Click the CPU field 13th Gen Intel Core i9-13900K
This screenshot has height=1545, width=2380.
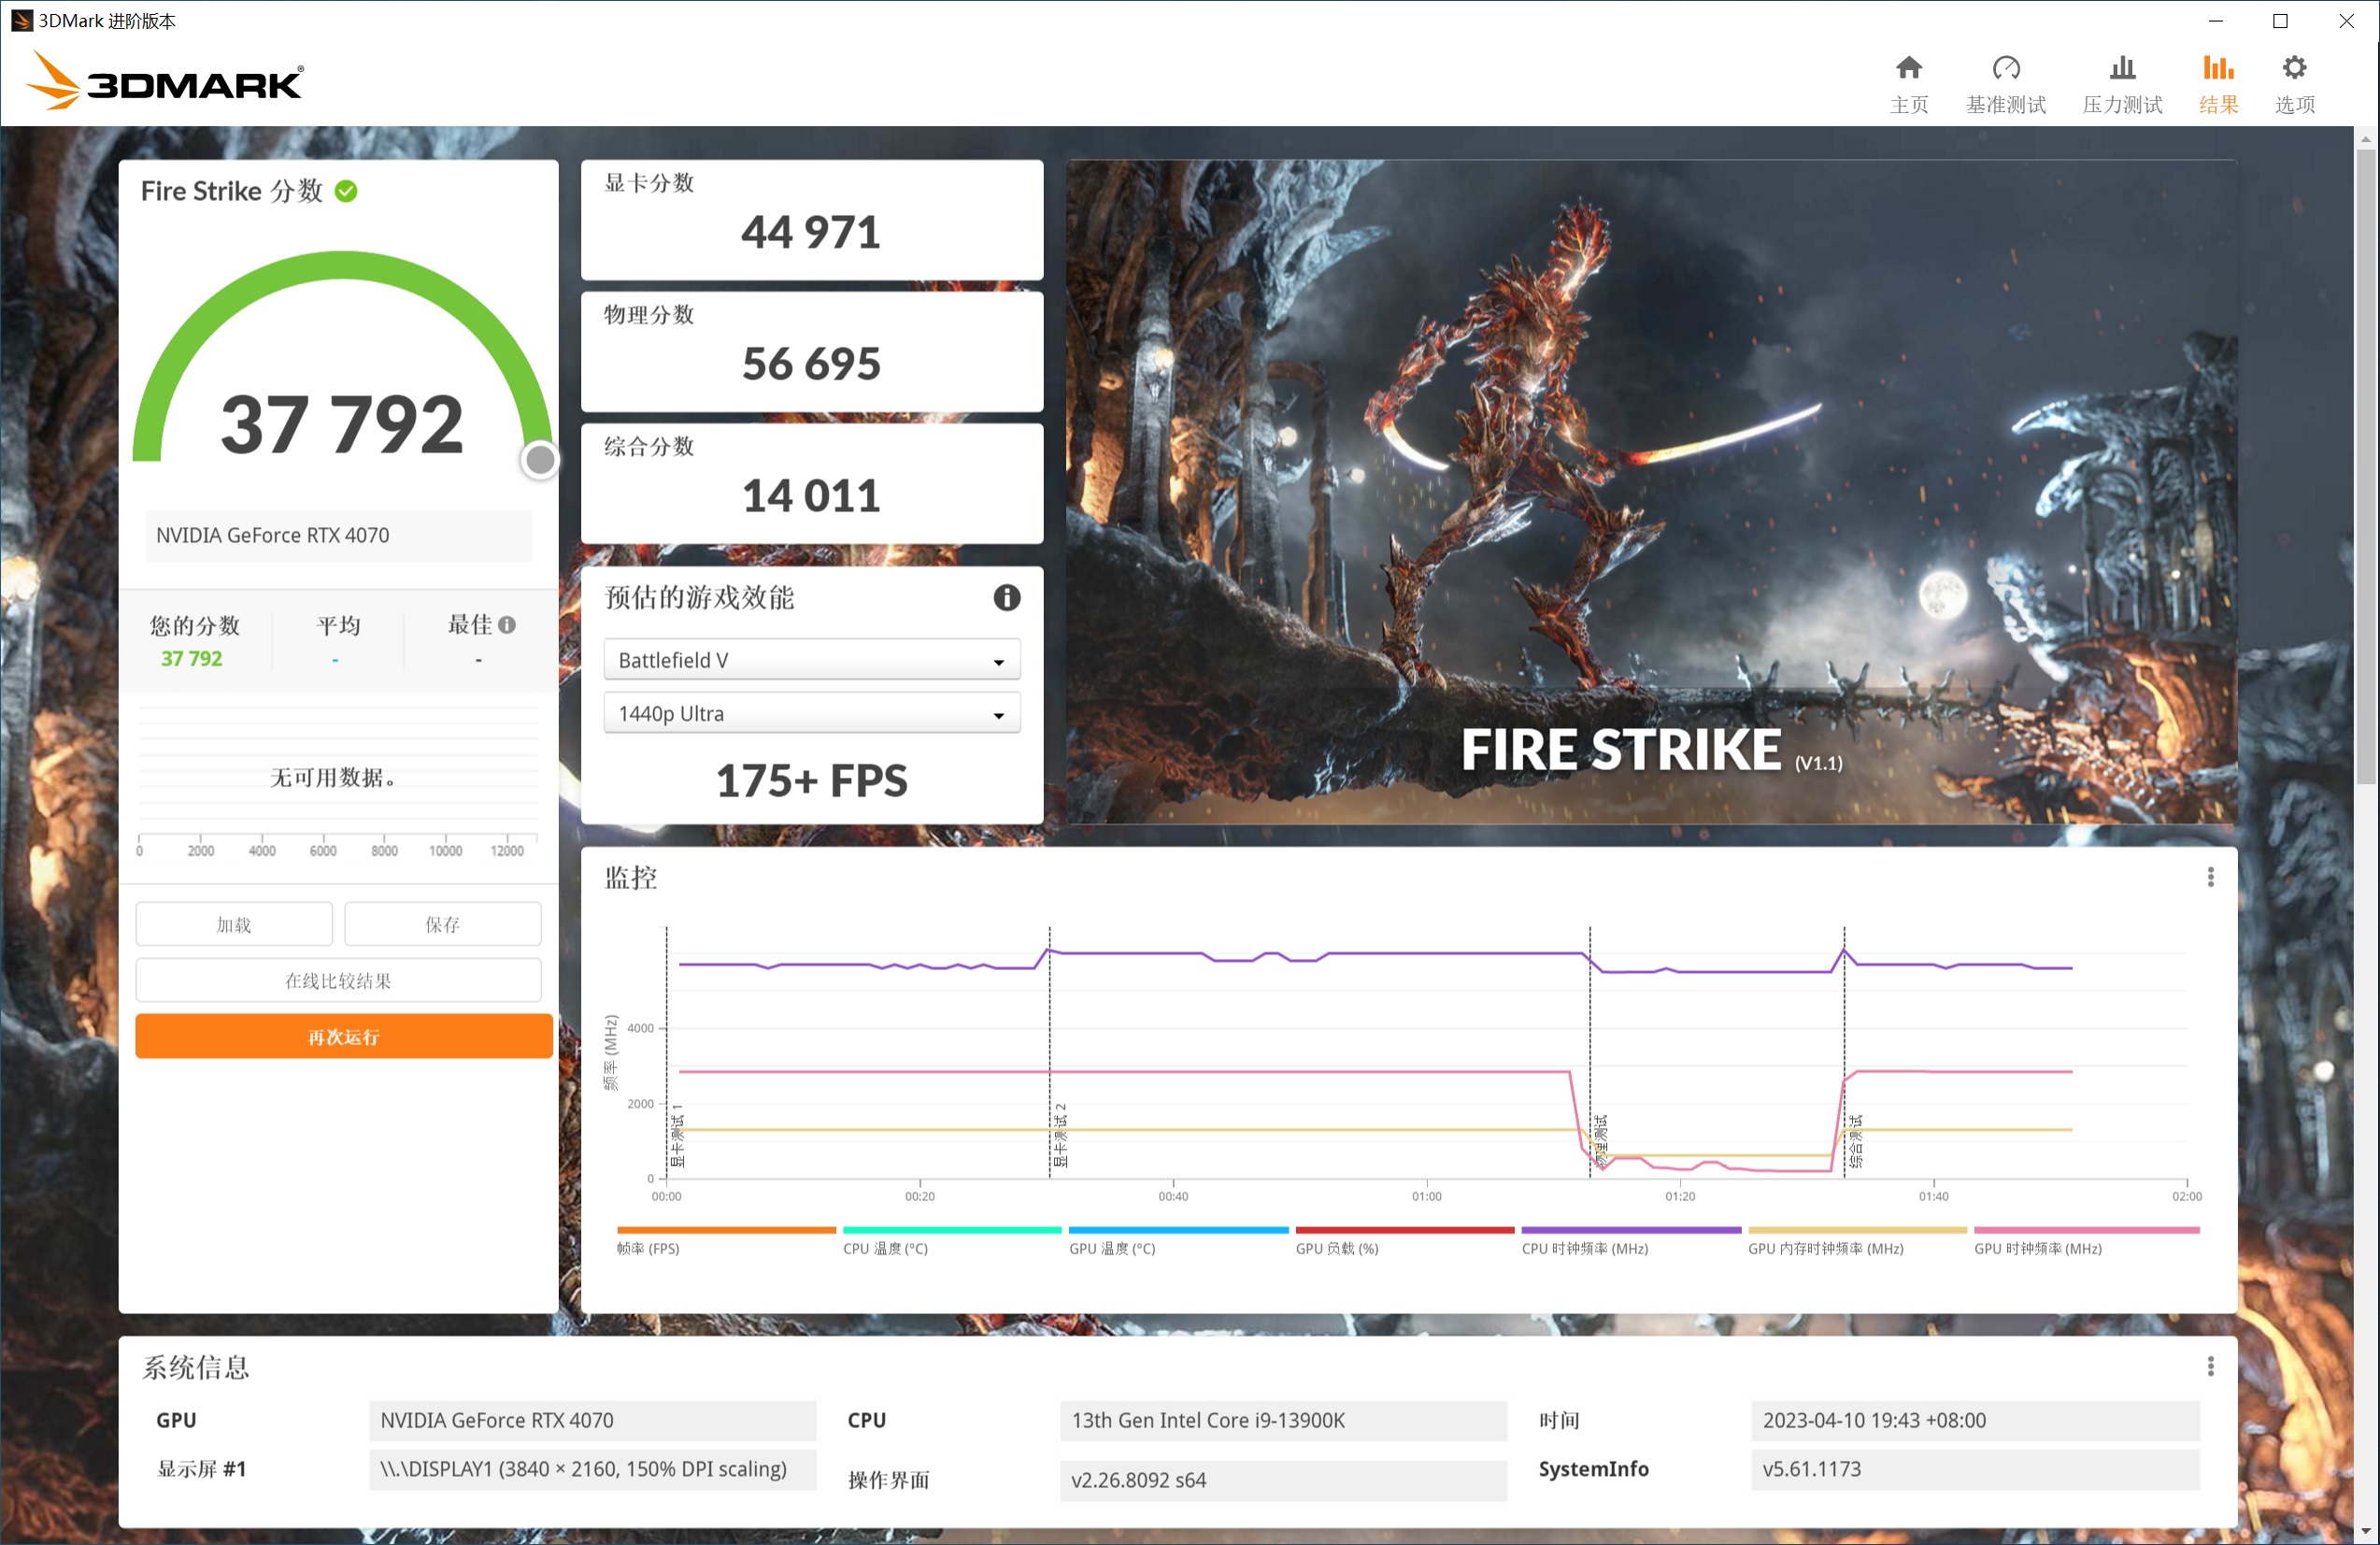click(1283, 1419)
